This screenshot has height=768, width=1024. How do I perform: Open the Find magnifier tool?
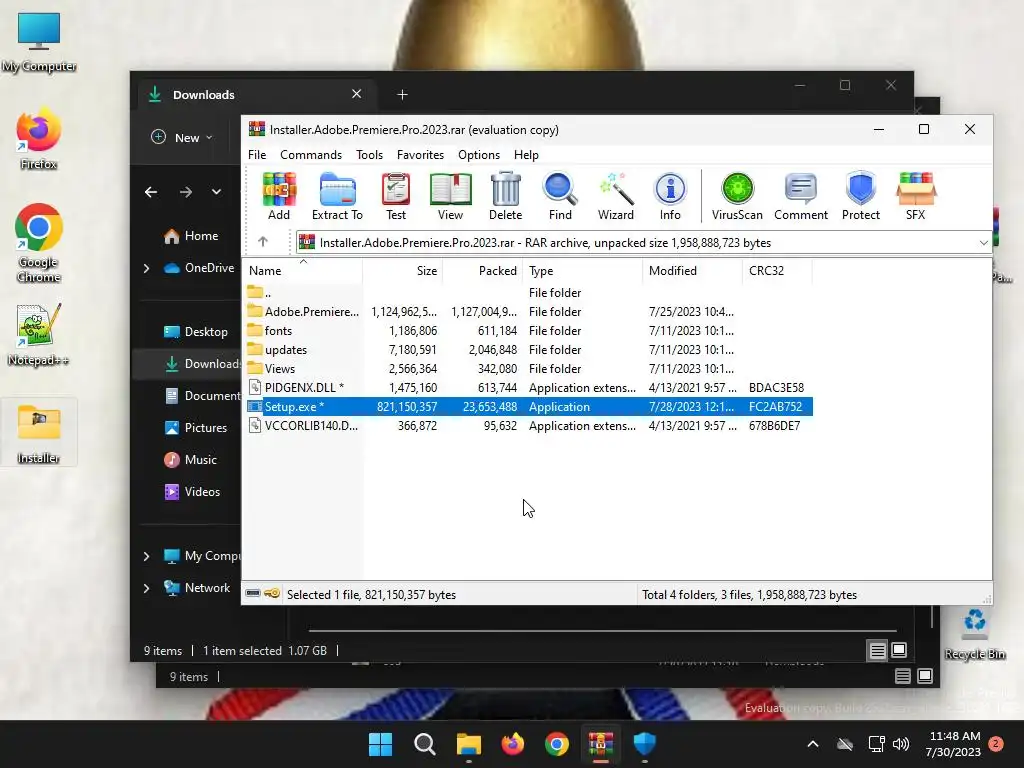pyautogui.click(x=560, y=196)
